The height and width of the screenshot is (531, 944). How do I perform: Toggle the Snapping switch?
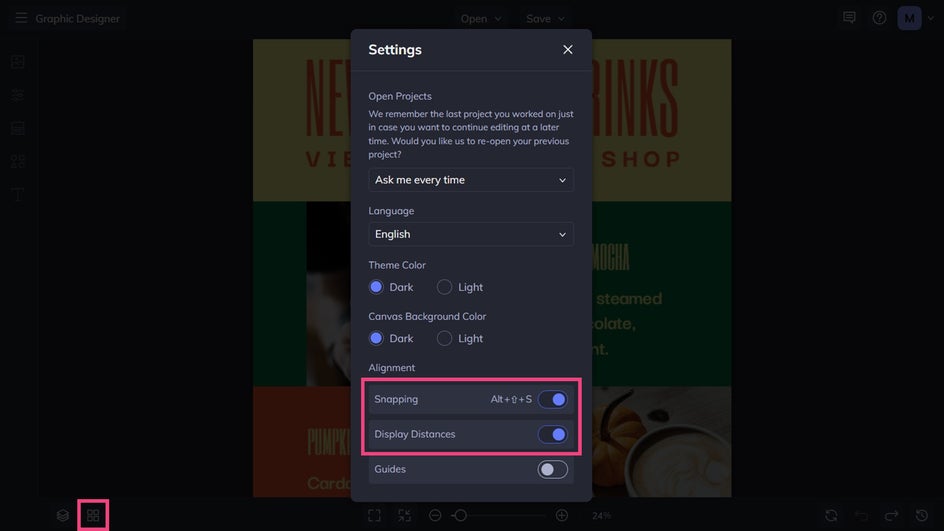pyautogui.click(x=553, y=399)
